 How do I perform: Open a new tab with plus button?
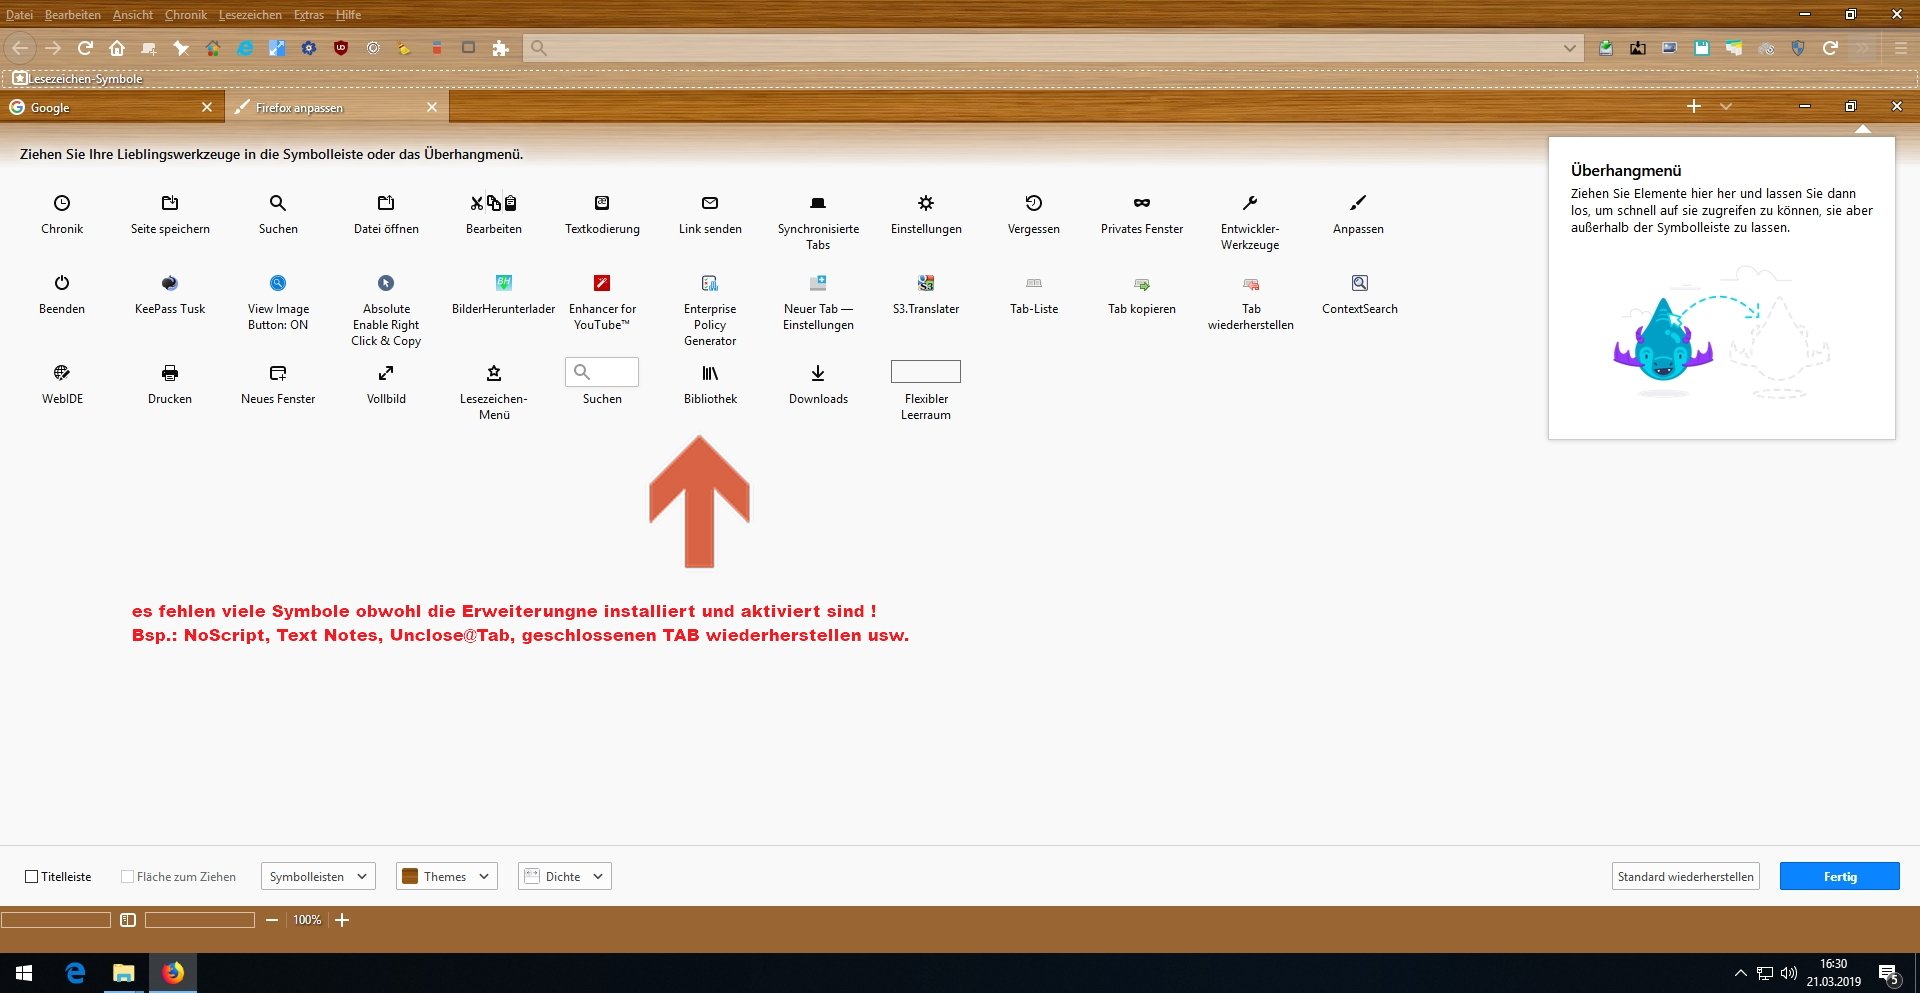coord(1694,106)
